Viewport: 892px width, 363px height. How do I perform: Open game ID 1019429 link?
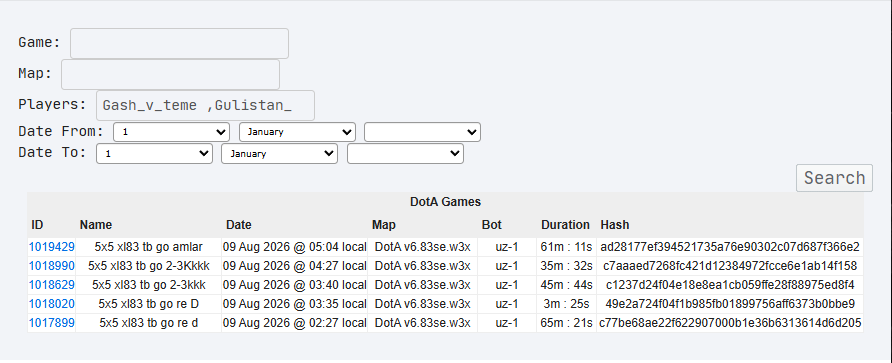52,247
